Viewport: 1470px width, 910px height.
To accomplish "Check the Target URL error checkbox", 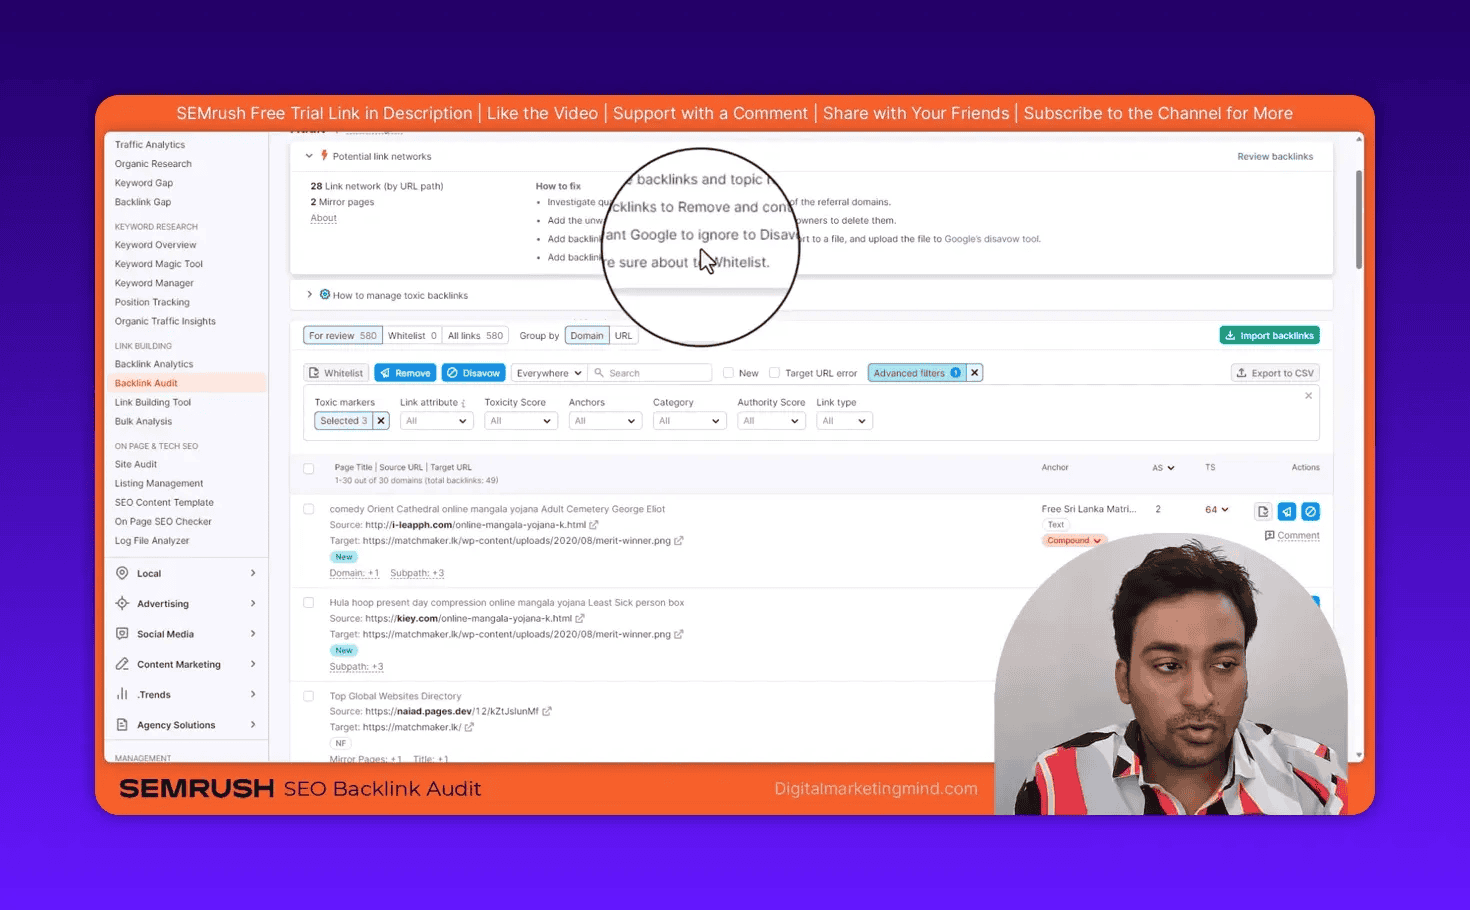I will (x=775, y=372).
